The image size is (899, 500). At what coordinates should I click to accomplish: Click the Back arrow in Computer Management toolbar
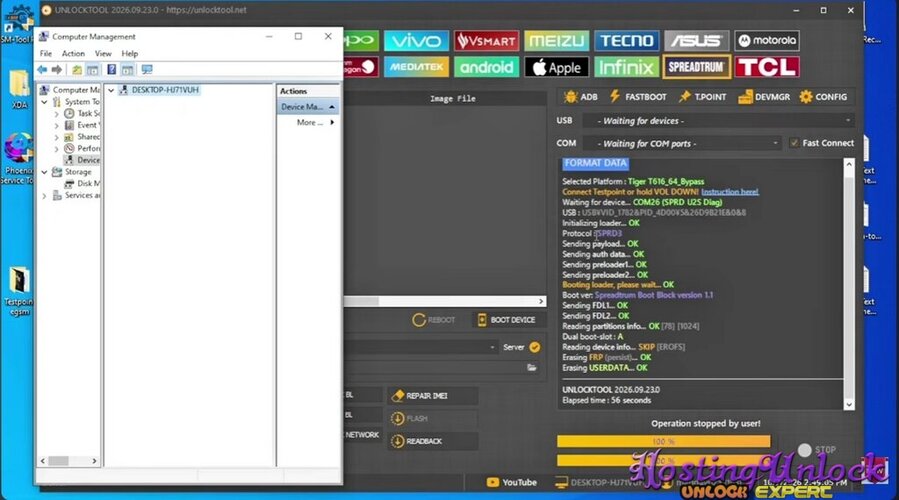click(x=42, y=69)
